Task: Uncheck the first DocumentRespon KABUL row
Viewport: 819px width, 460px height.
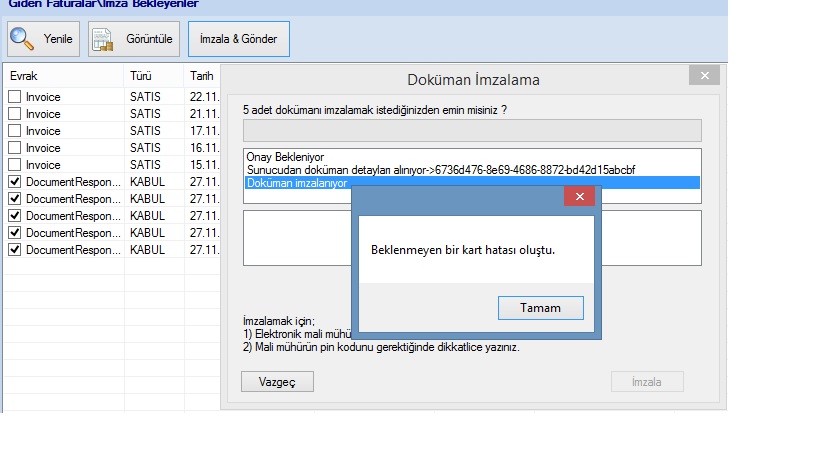Action: 14,182
